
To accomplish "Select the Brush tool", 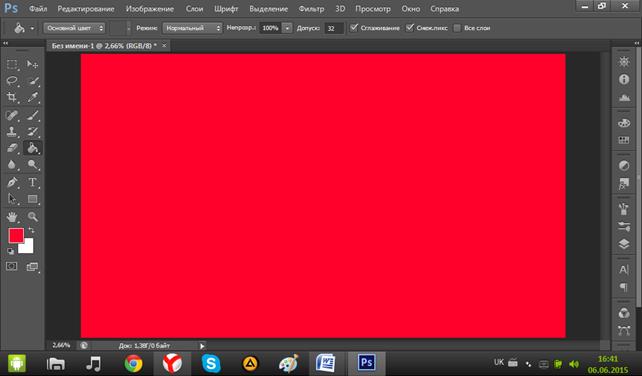I will tap(32, 115).
